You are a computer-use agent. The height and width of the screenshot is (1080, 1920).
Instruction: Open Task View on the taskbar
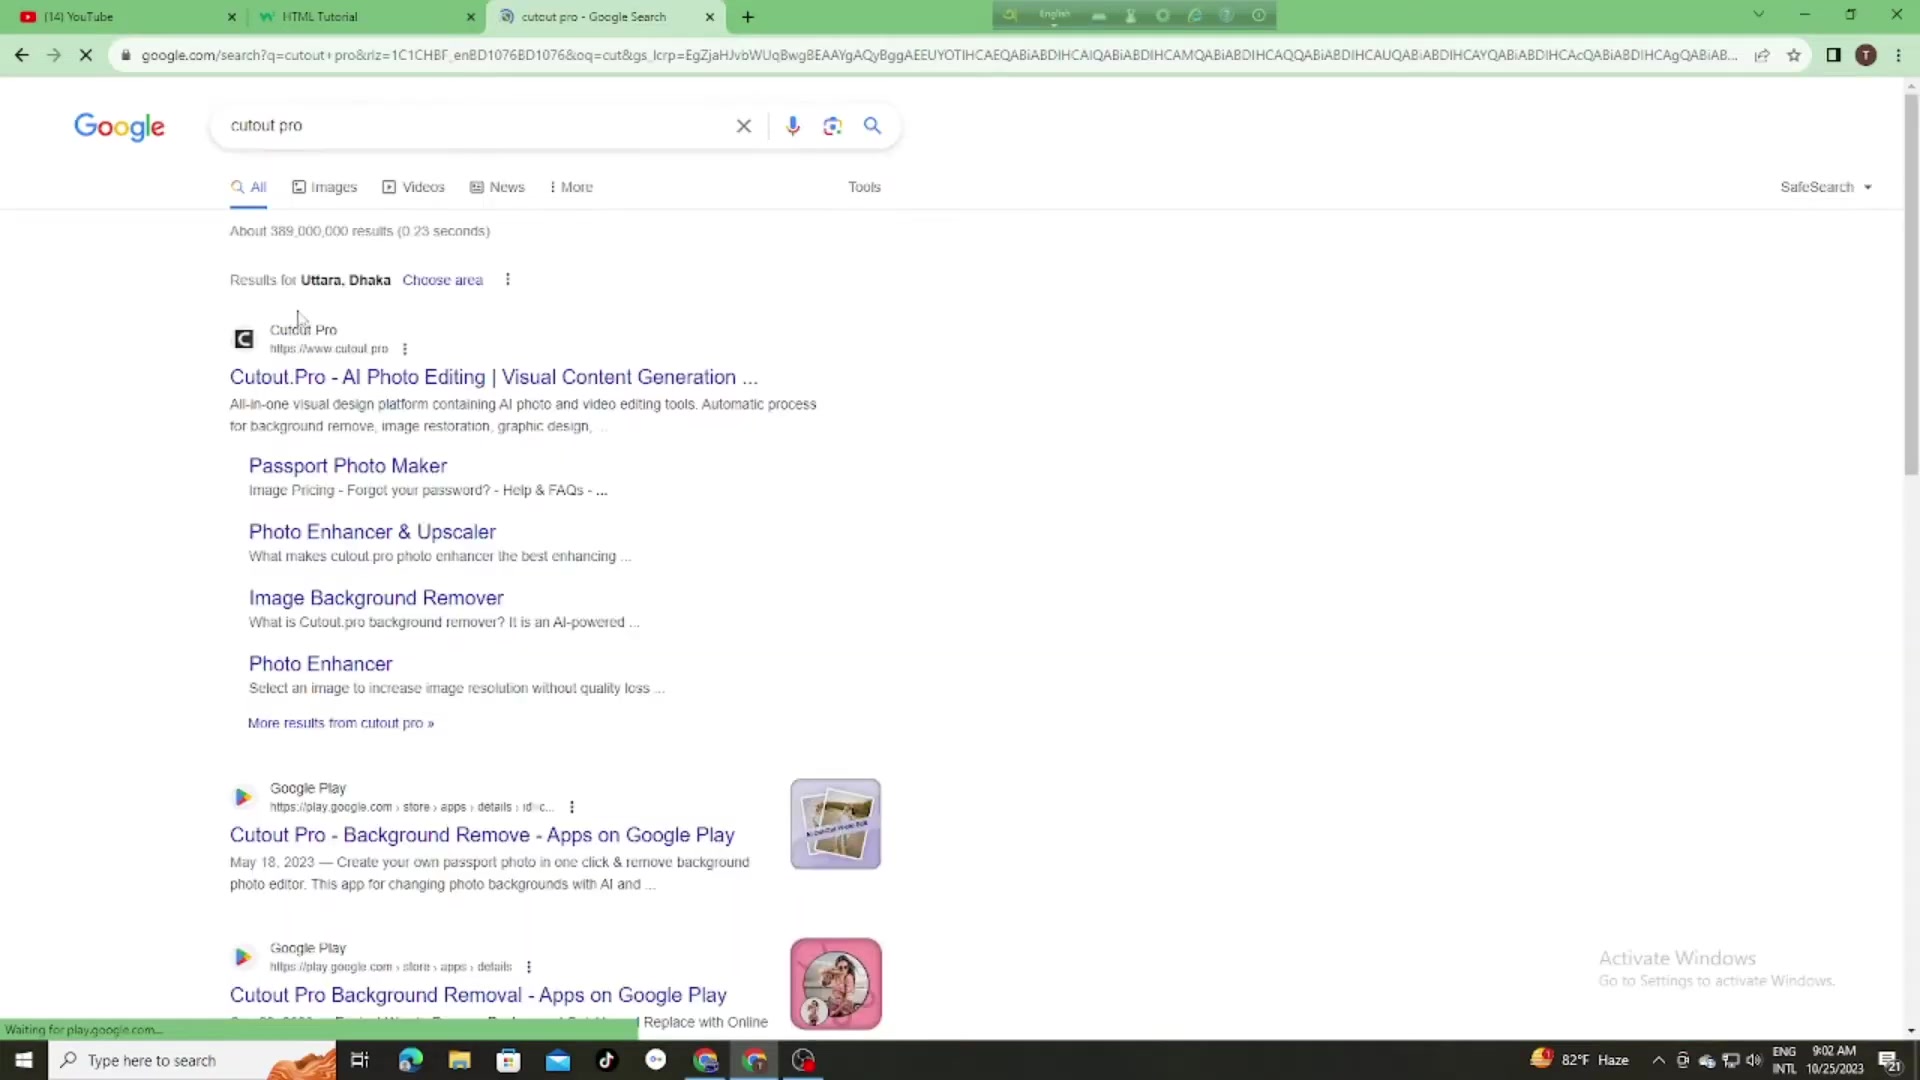click(360, 1060)
